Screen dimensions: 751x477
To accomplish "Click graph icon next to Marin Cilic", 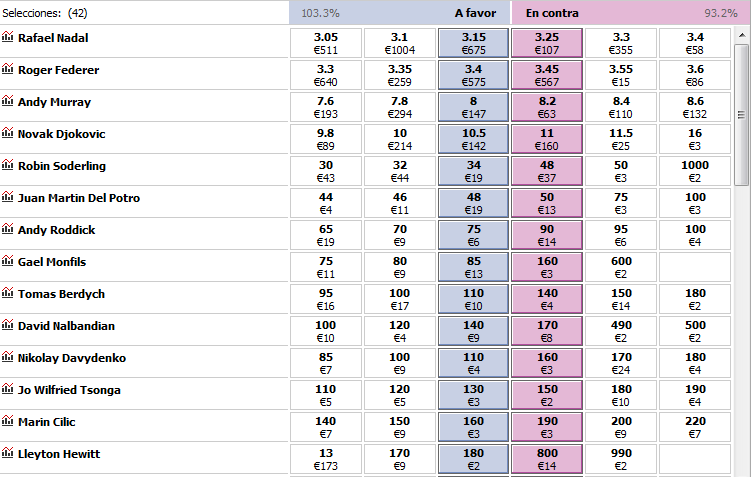I will (8, 422).
